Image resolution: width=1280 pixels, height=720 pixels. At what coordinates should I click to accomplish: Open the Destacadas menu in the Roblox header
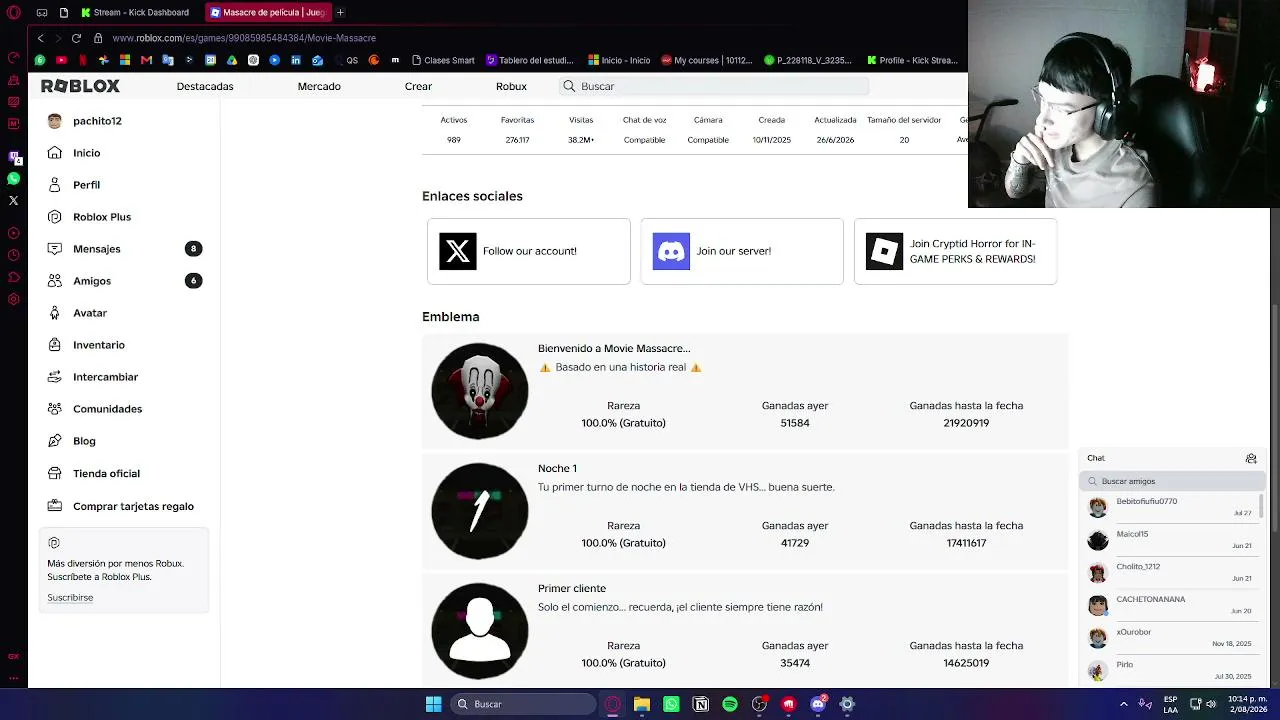pyautogui.click(x=205, y=86)
